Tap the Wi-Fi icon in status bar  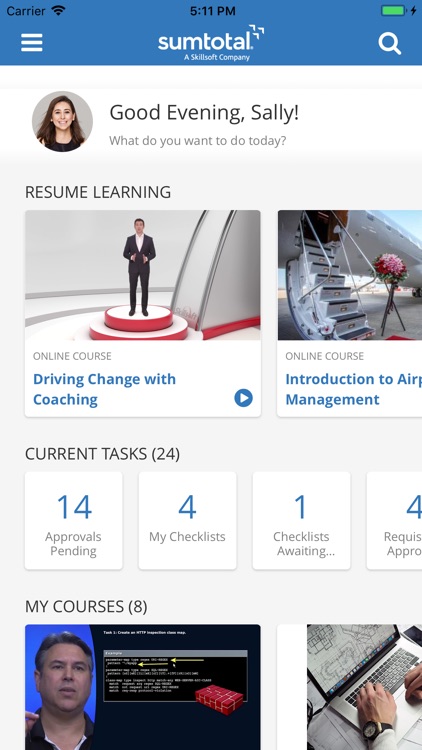(58, 11)
